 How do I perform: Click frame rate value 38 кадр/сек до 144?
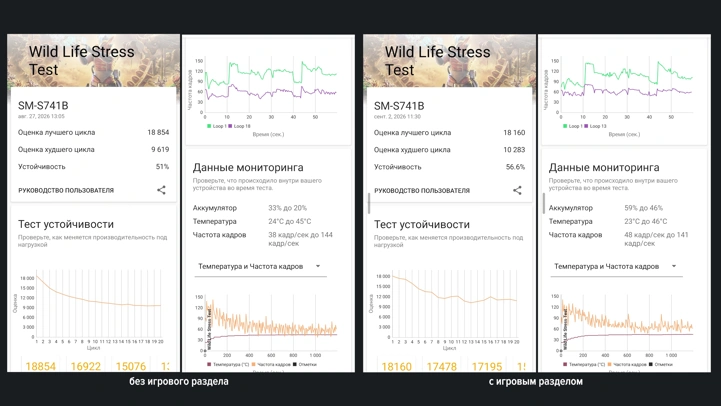pyautogui.click(x=300, y=239)
